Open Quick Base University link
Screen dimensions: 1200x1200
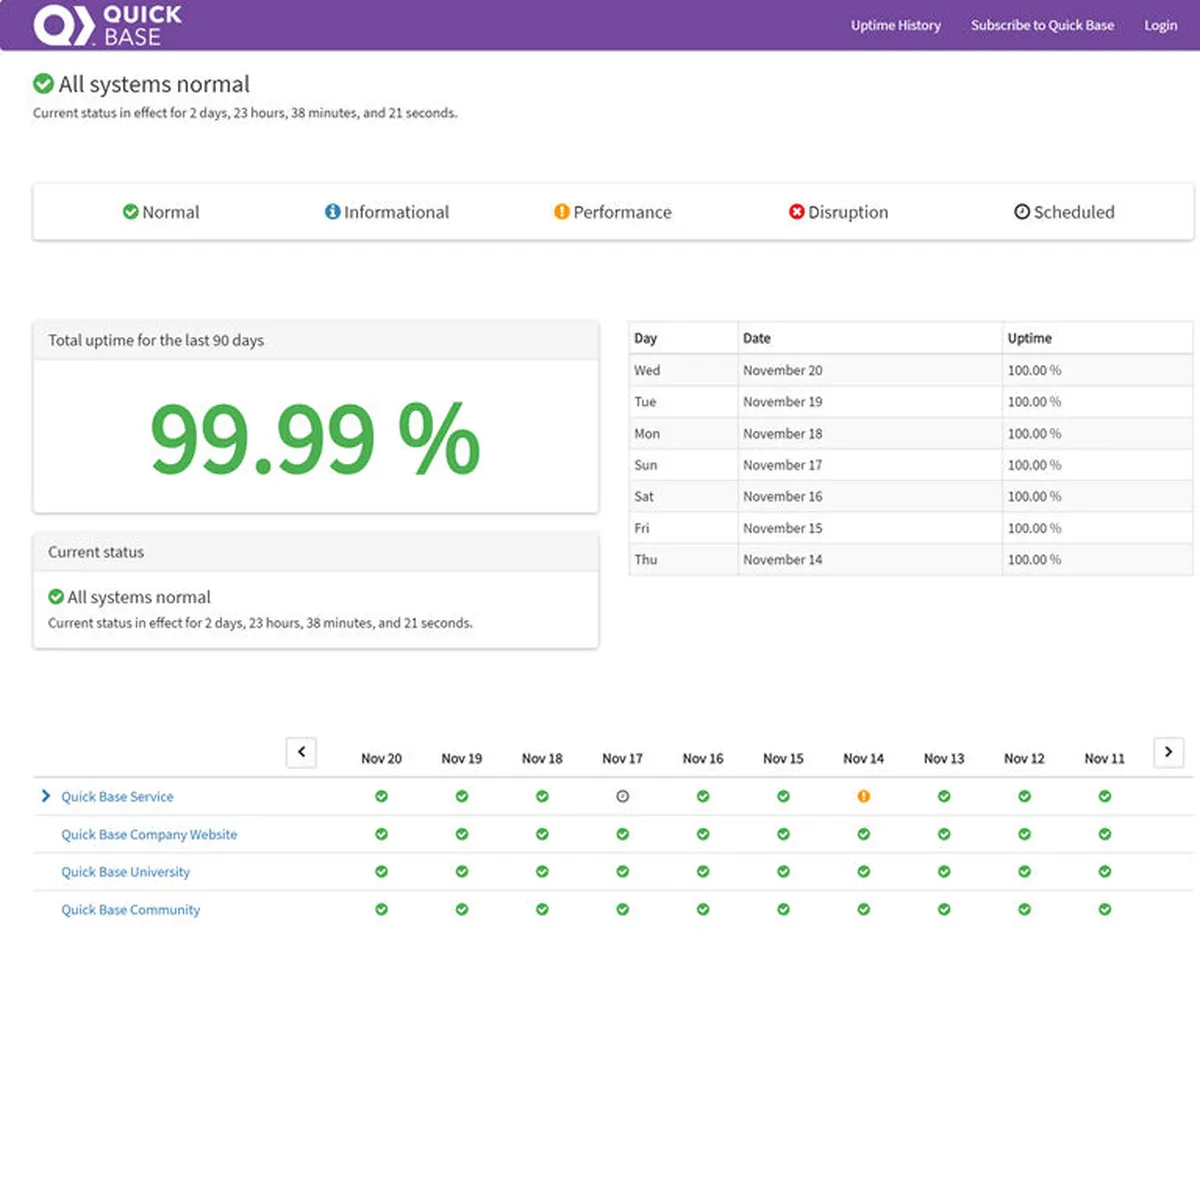coord(125,872)
